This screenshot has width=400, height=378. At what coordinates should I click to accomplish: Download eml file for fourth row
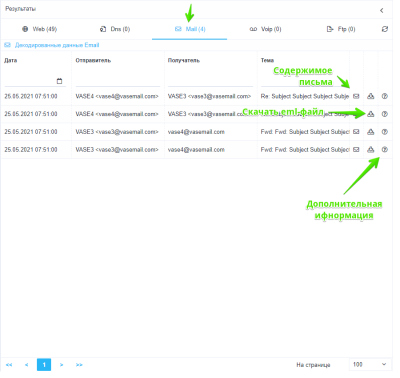370,149
